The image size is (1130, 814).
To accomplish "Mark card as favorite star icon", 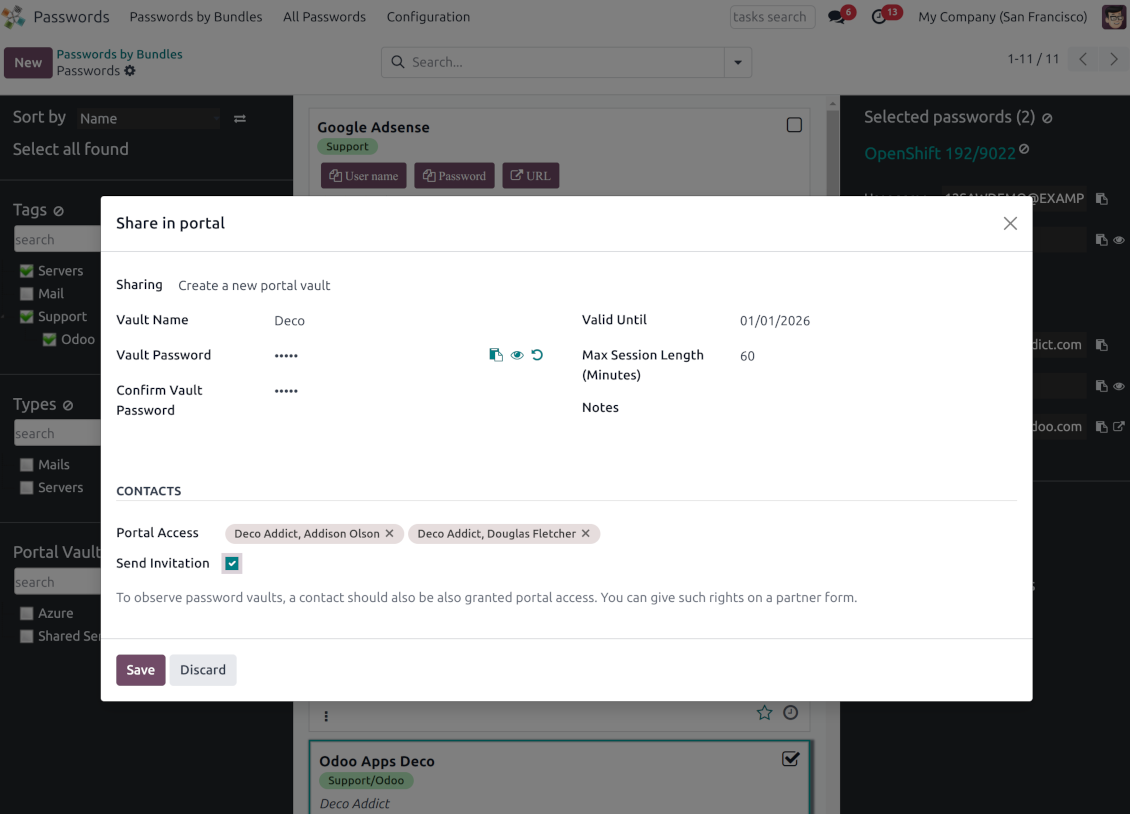I will point(765,713).
